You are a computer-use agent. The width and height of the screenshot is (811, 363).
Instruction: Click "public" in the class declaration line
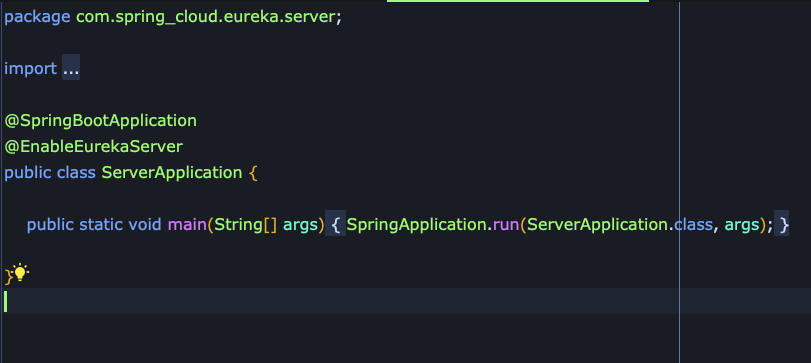coord(28,173)
